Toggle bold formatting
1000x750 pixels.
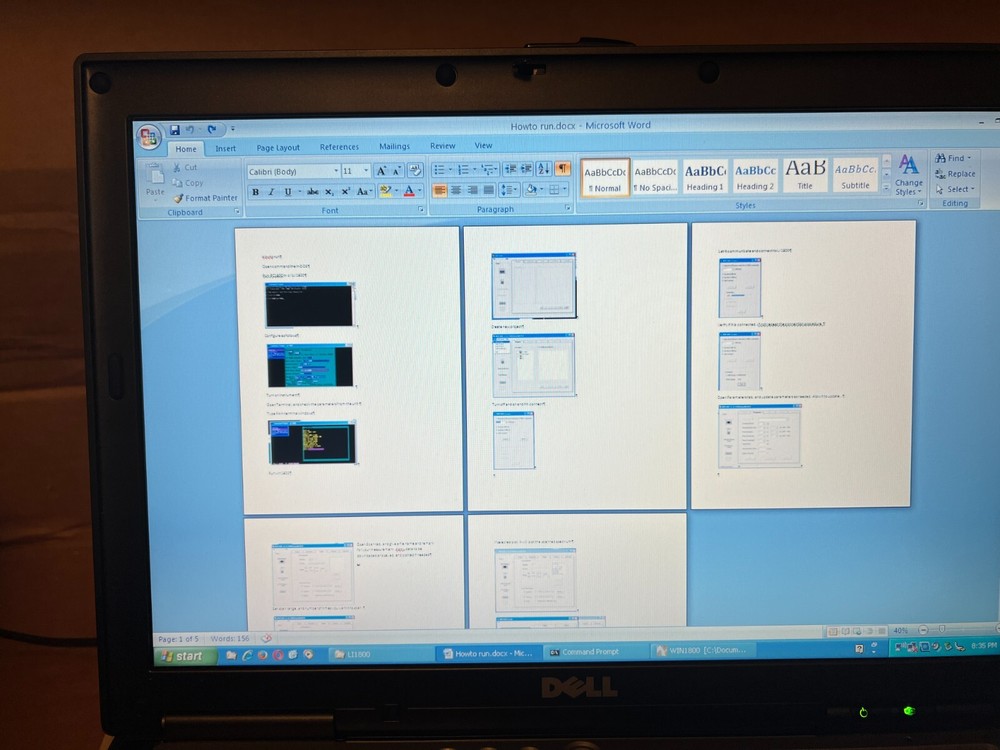click(254, 191)
